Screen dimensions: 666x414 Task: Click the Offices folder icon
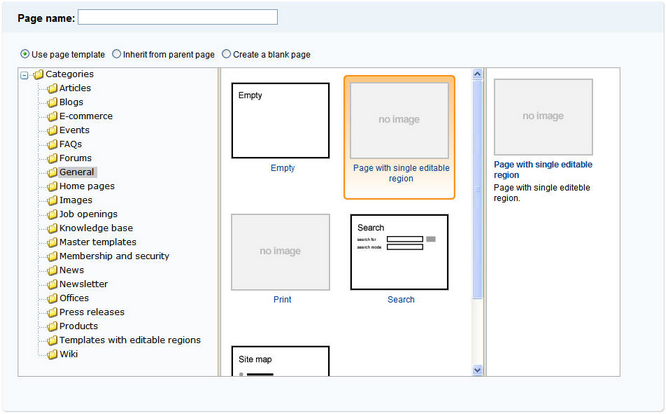52,299
